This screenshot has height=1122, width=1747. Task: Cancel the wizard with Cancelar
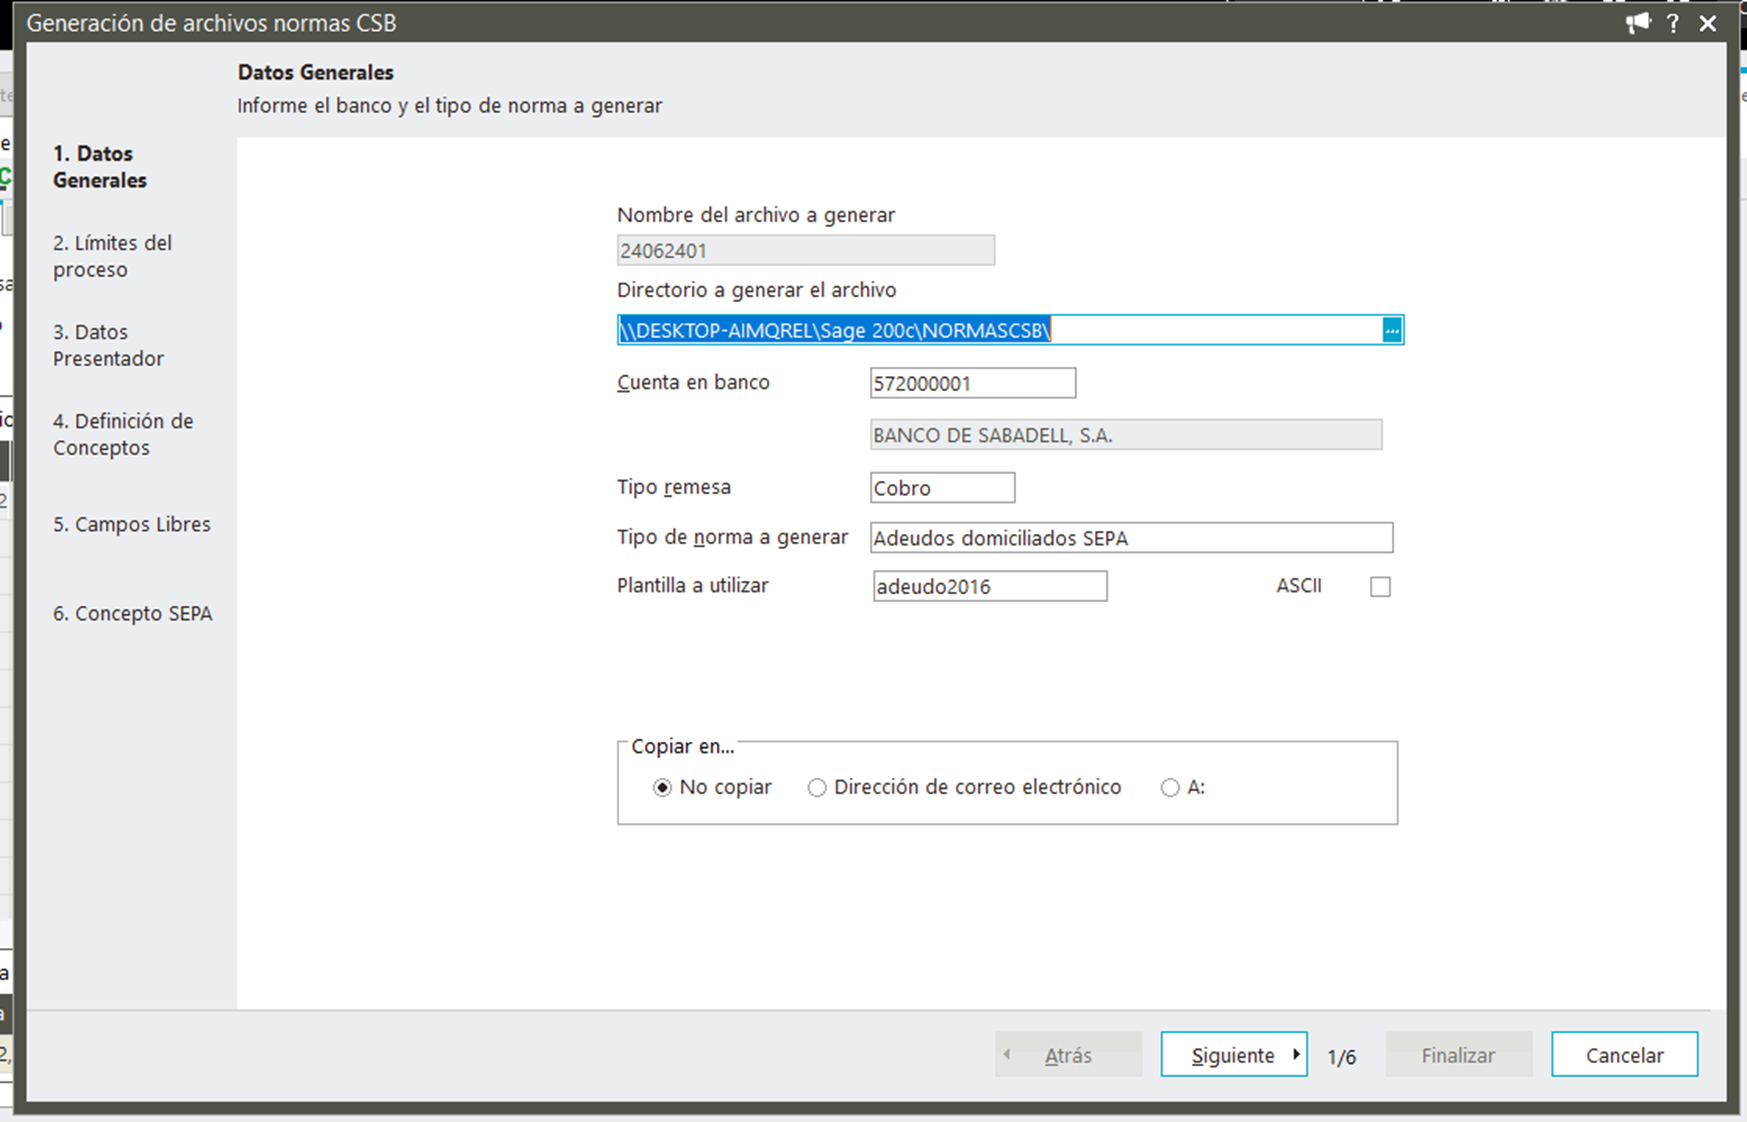pos(1625,1055)
